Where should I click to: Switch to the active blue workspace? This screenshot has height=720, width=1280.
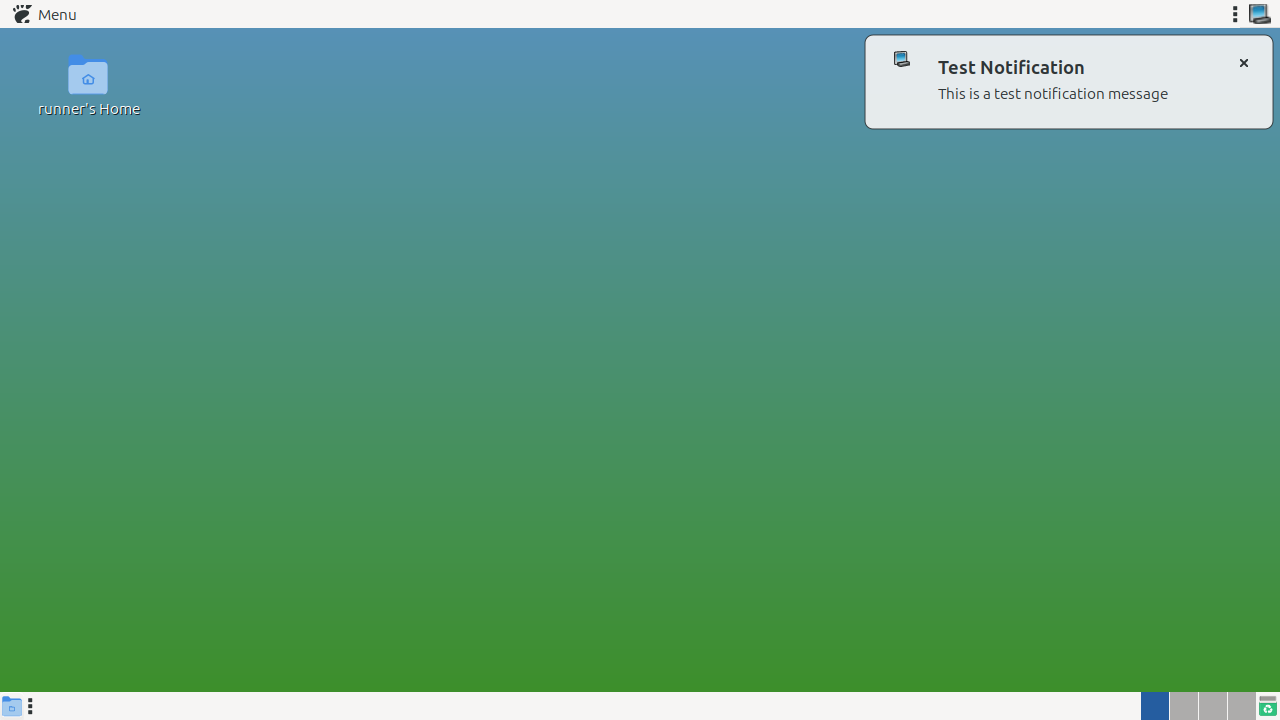(x=1155, y=706)
